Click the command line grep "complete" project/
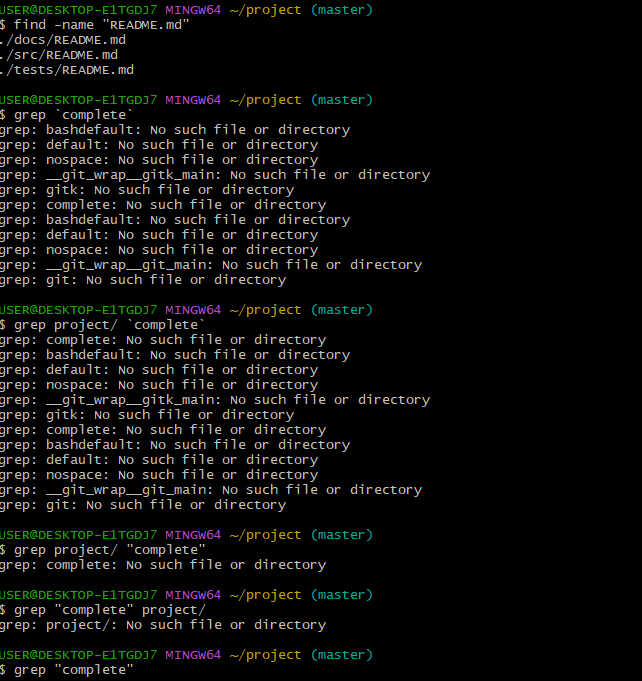This screenshot has width=642, height=681. coord(103,610)
